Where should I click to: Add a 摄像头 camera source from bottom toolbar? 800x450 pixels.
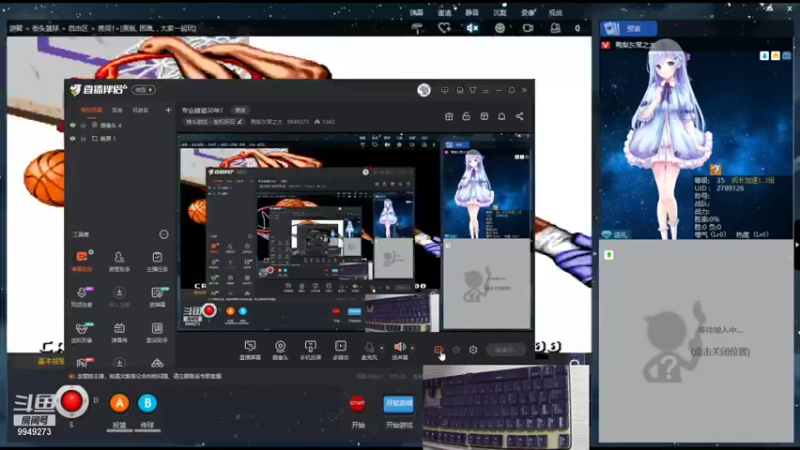click(280, 350)
